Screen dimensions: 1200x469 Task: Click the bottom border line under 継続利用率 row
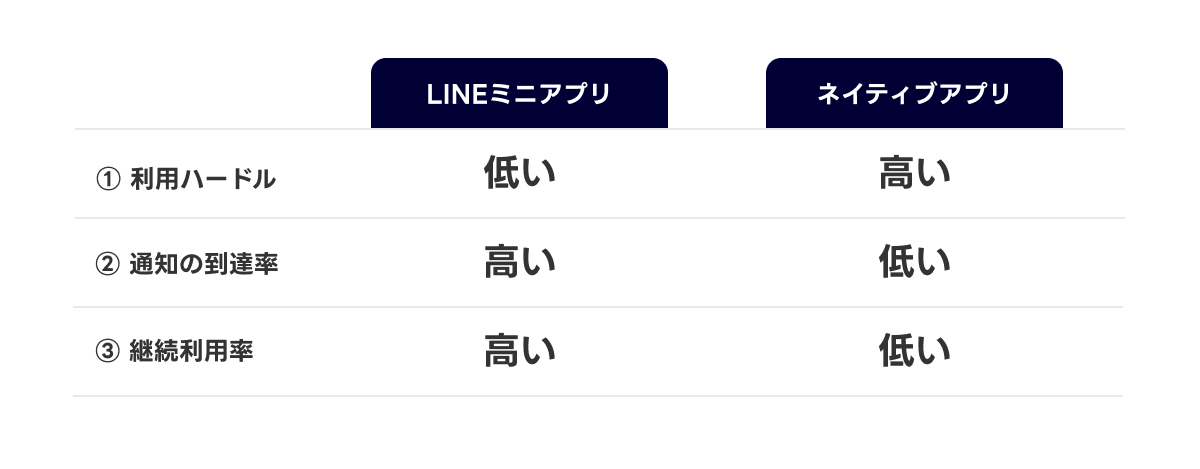[598, 396]
